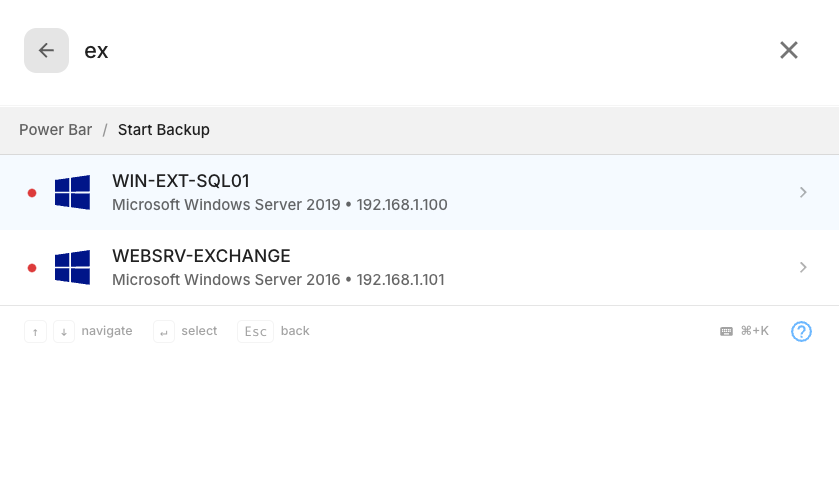Click the Windows logo for WIN-EXT-SQL01

72,192
